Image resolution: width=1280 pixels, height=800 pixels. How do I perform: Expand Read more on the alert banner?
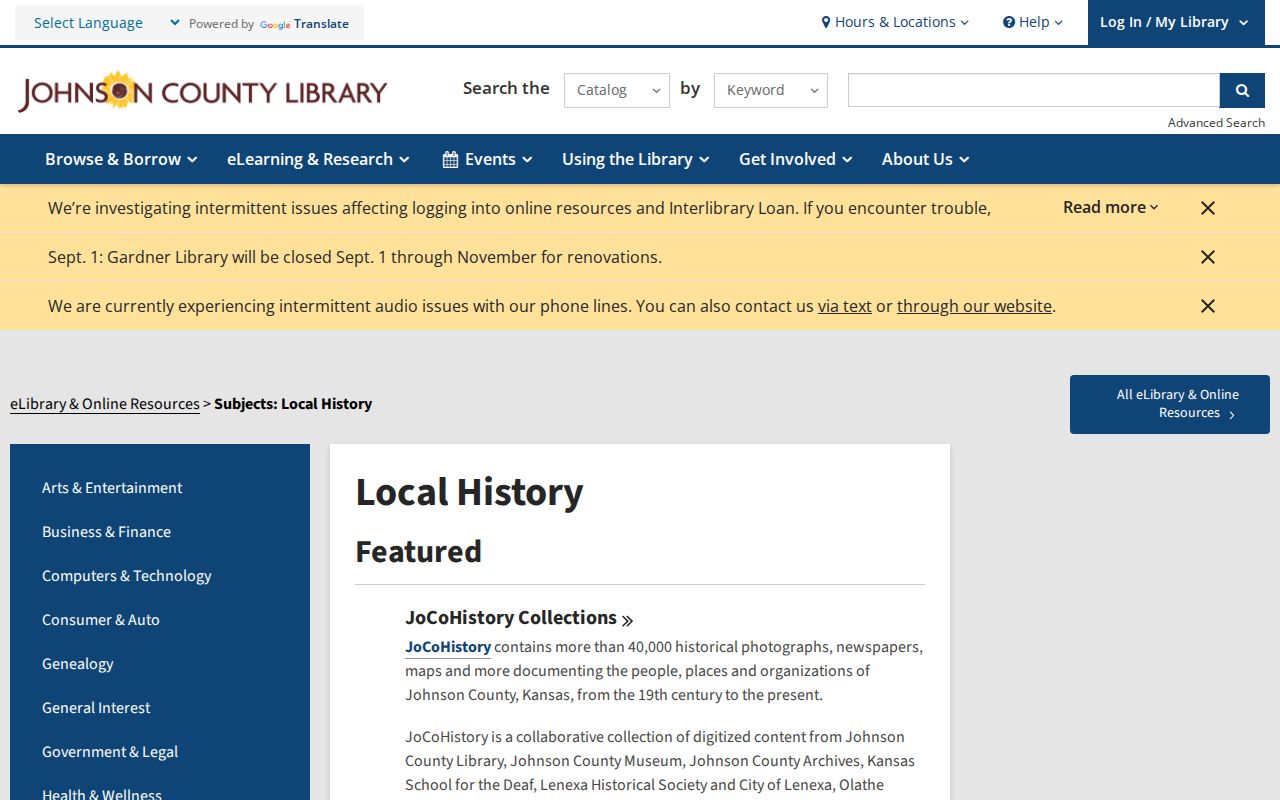coord(1111,207)
